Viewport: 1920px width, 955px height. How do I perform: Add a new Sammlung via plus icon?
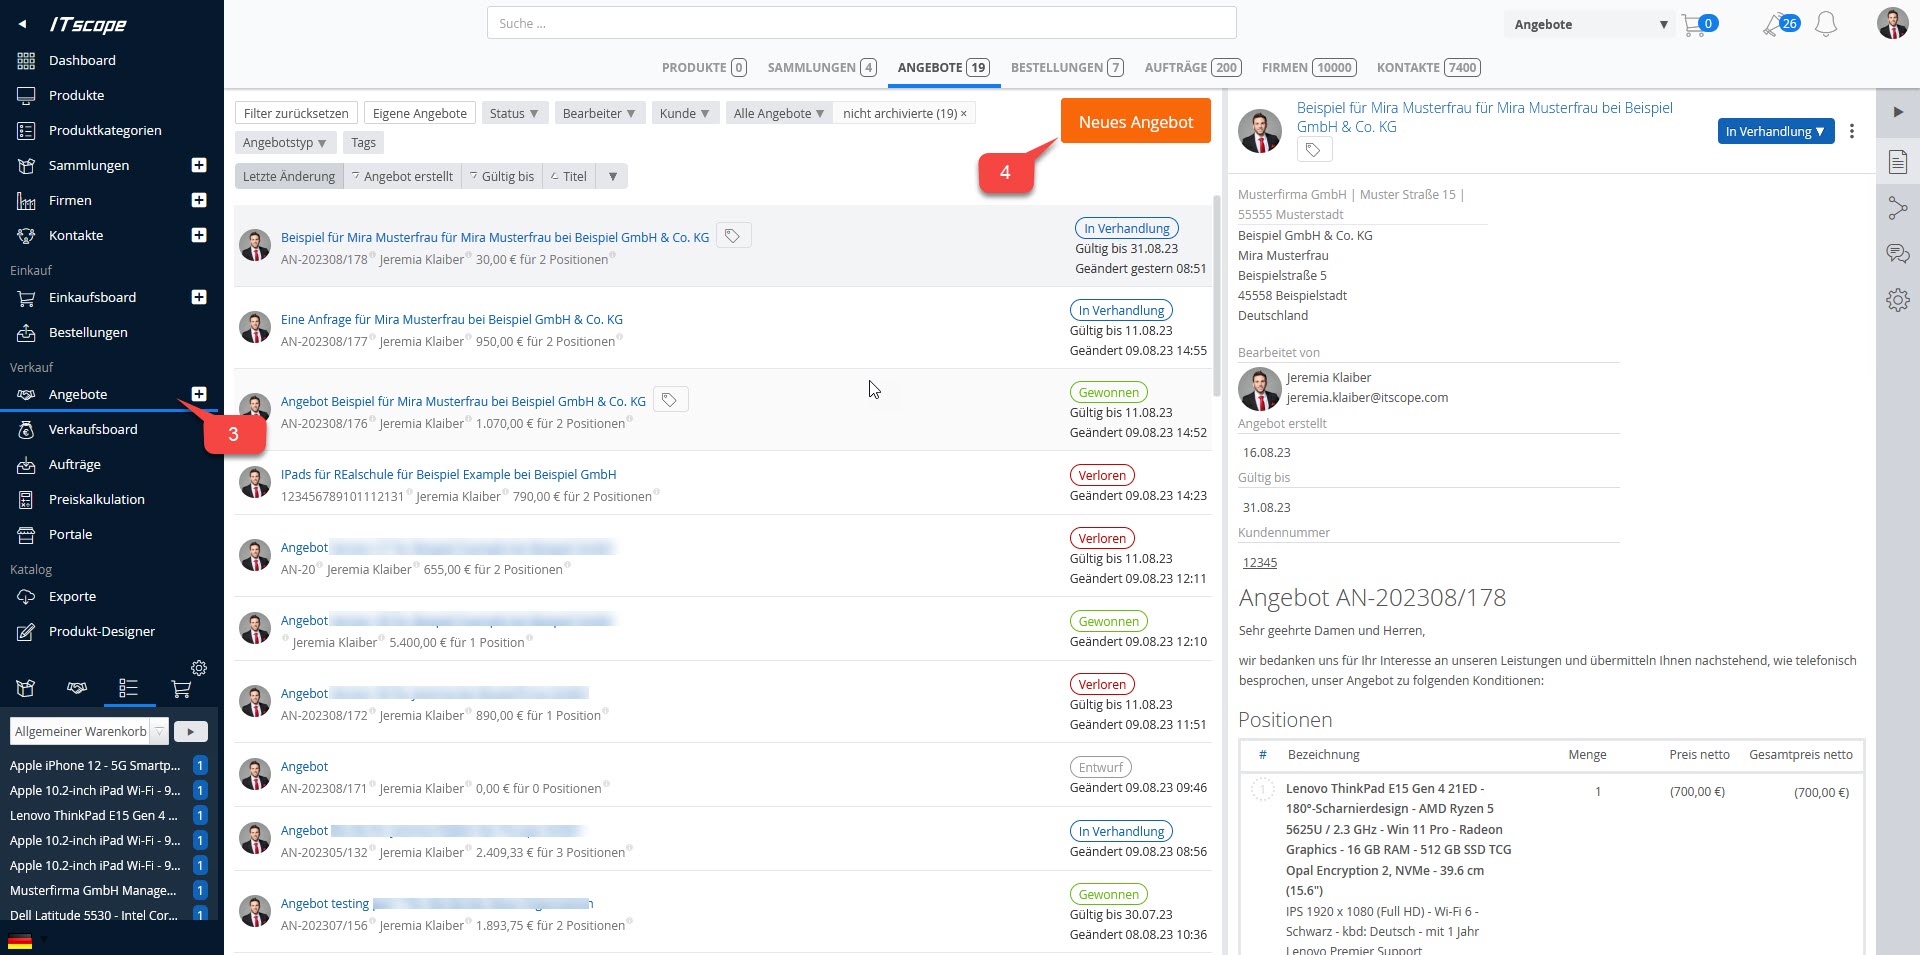199,165
